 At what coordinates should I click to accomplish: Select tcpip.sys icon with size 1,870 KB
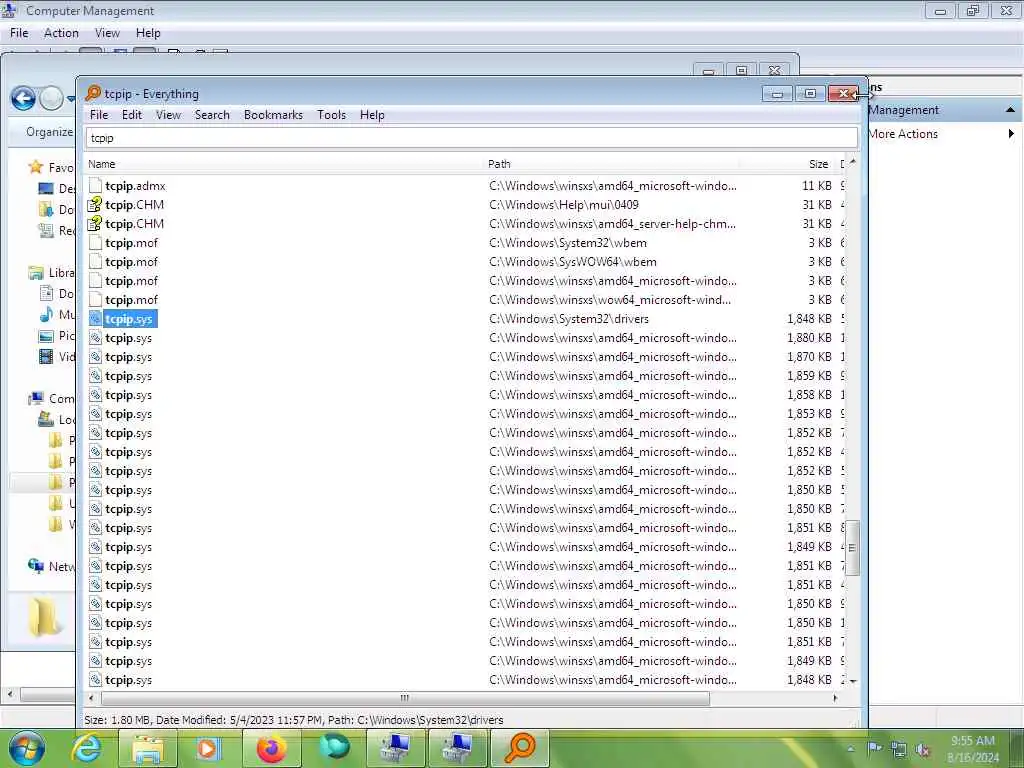tap(95, 357)
